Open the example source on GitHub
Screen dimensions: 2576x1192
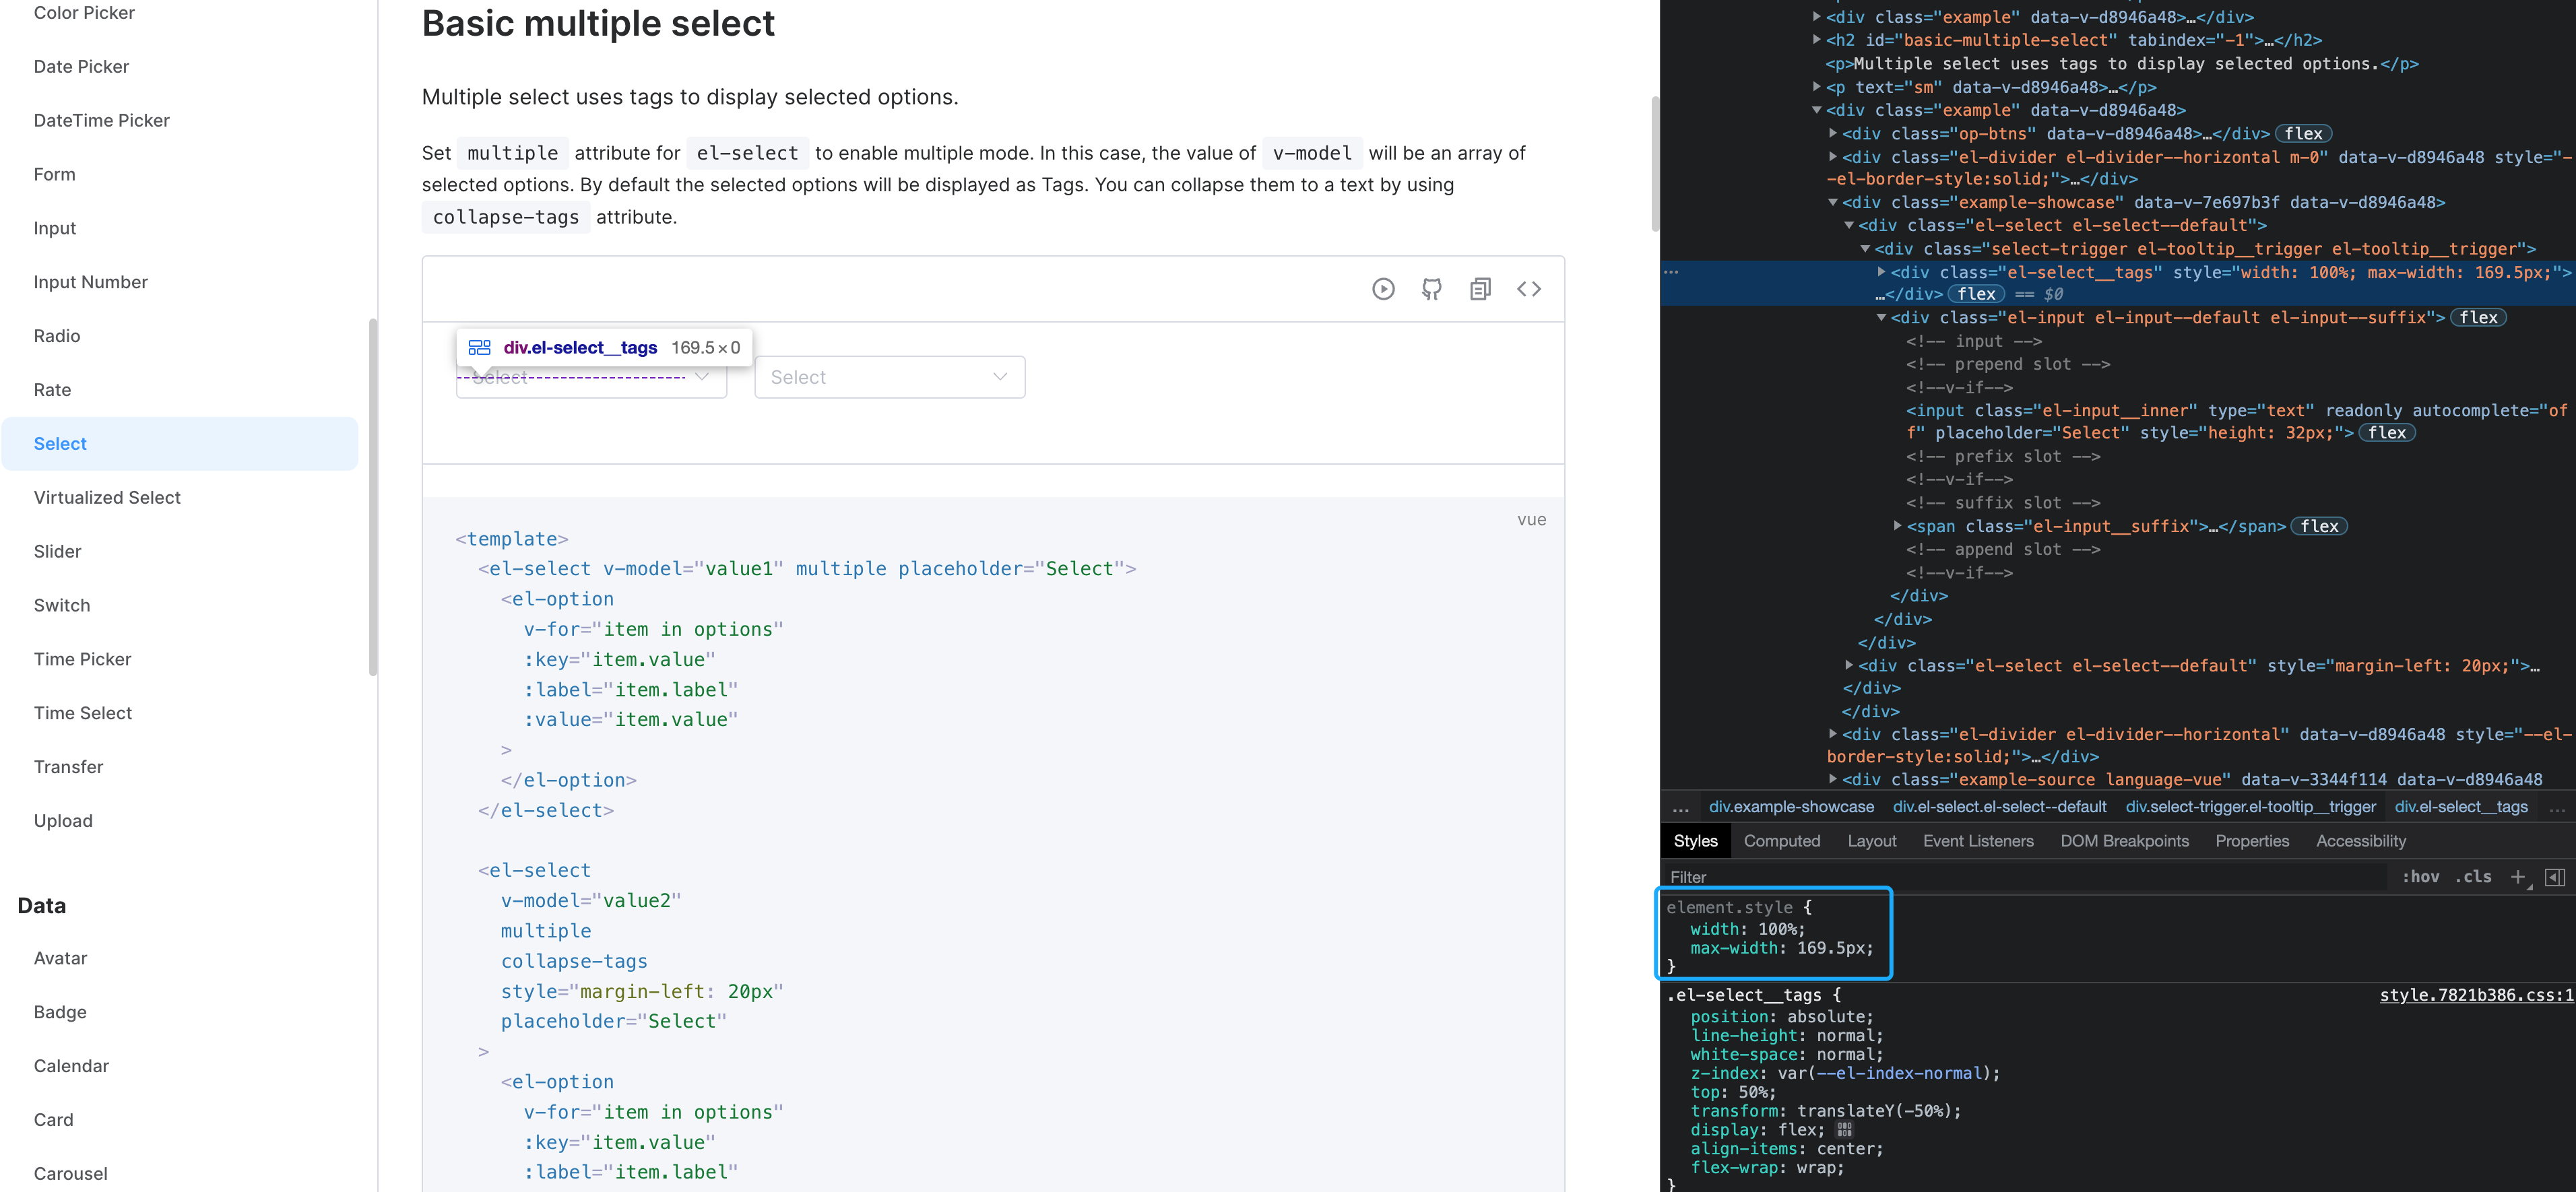[1431, 289]
